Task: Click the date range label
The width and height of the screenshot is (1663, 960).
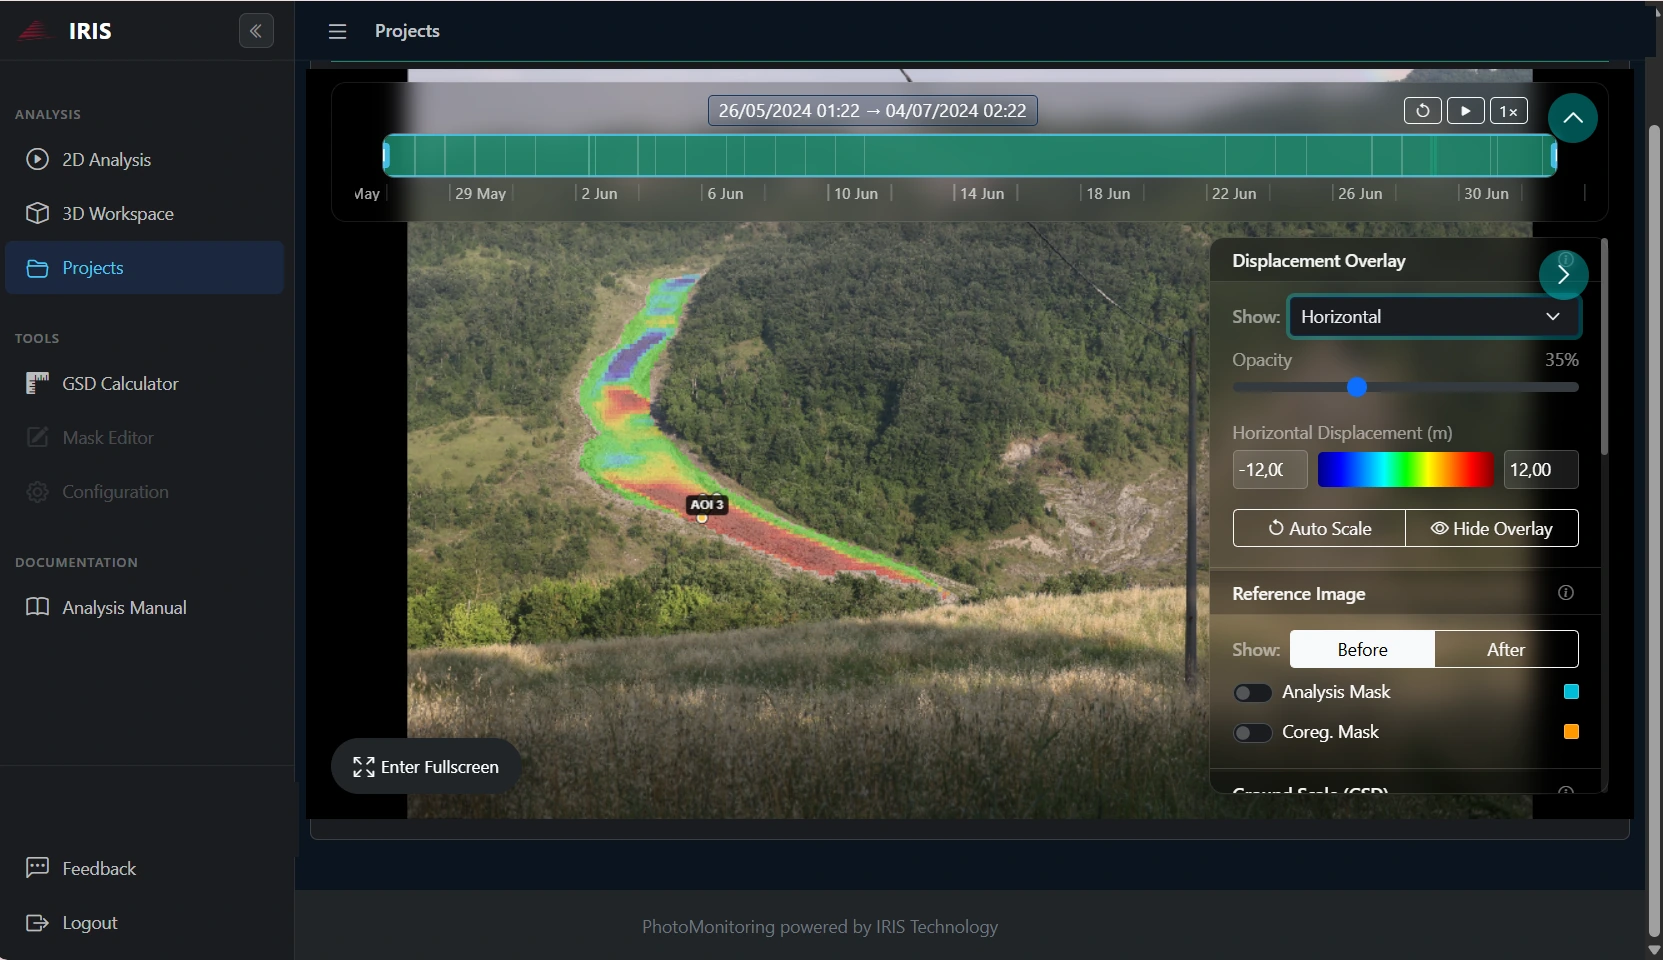Action: click(872, 111)
